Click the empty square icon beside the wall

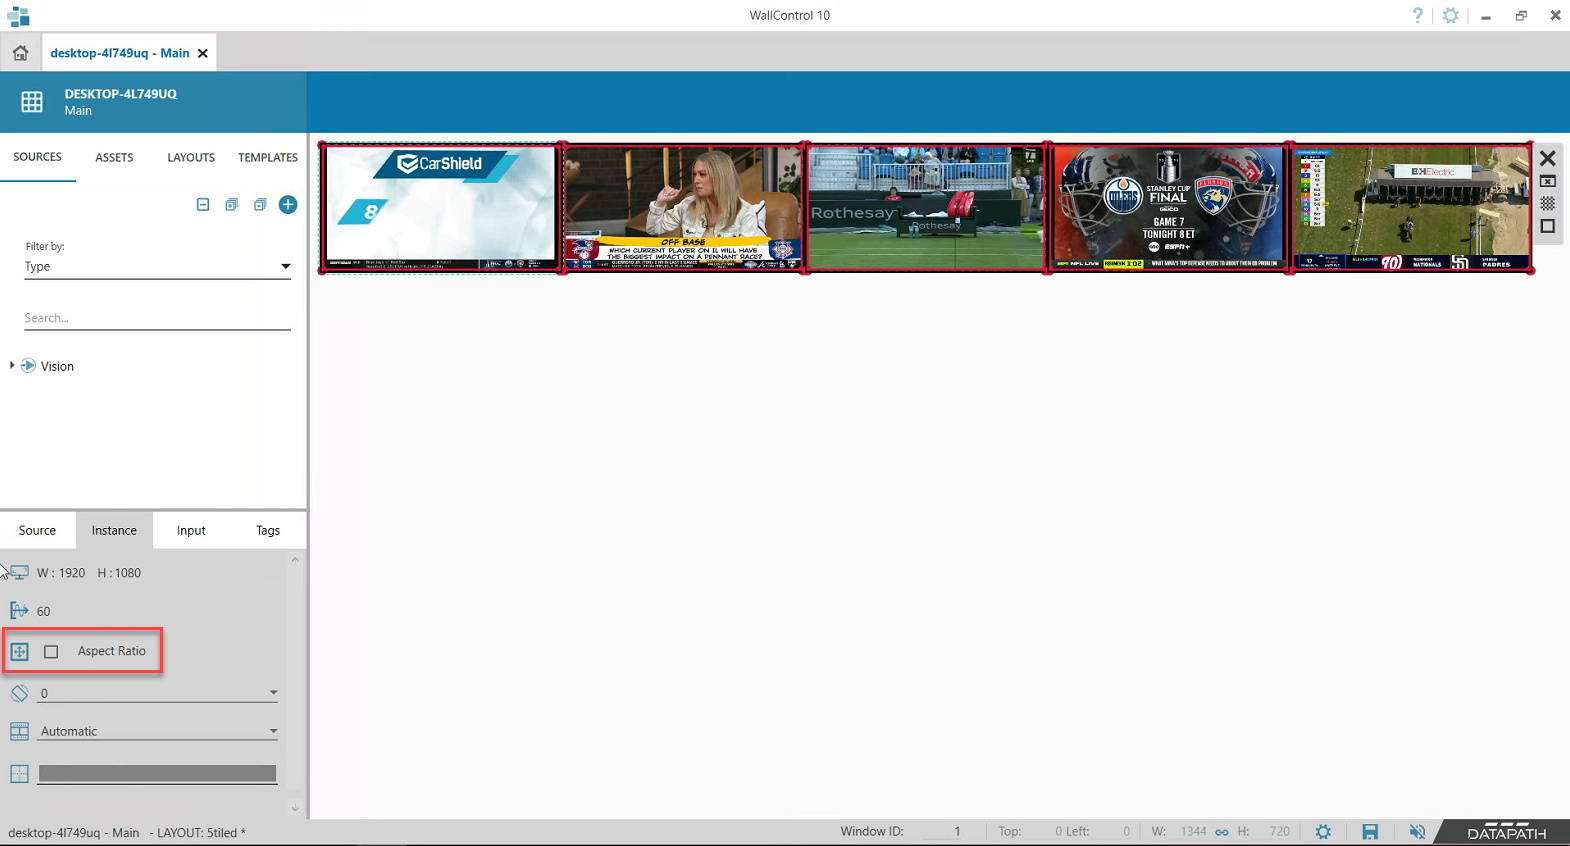pyautogui.click(x=1547, y=227)
